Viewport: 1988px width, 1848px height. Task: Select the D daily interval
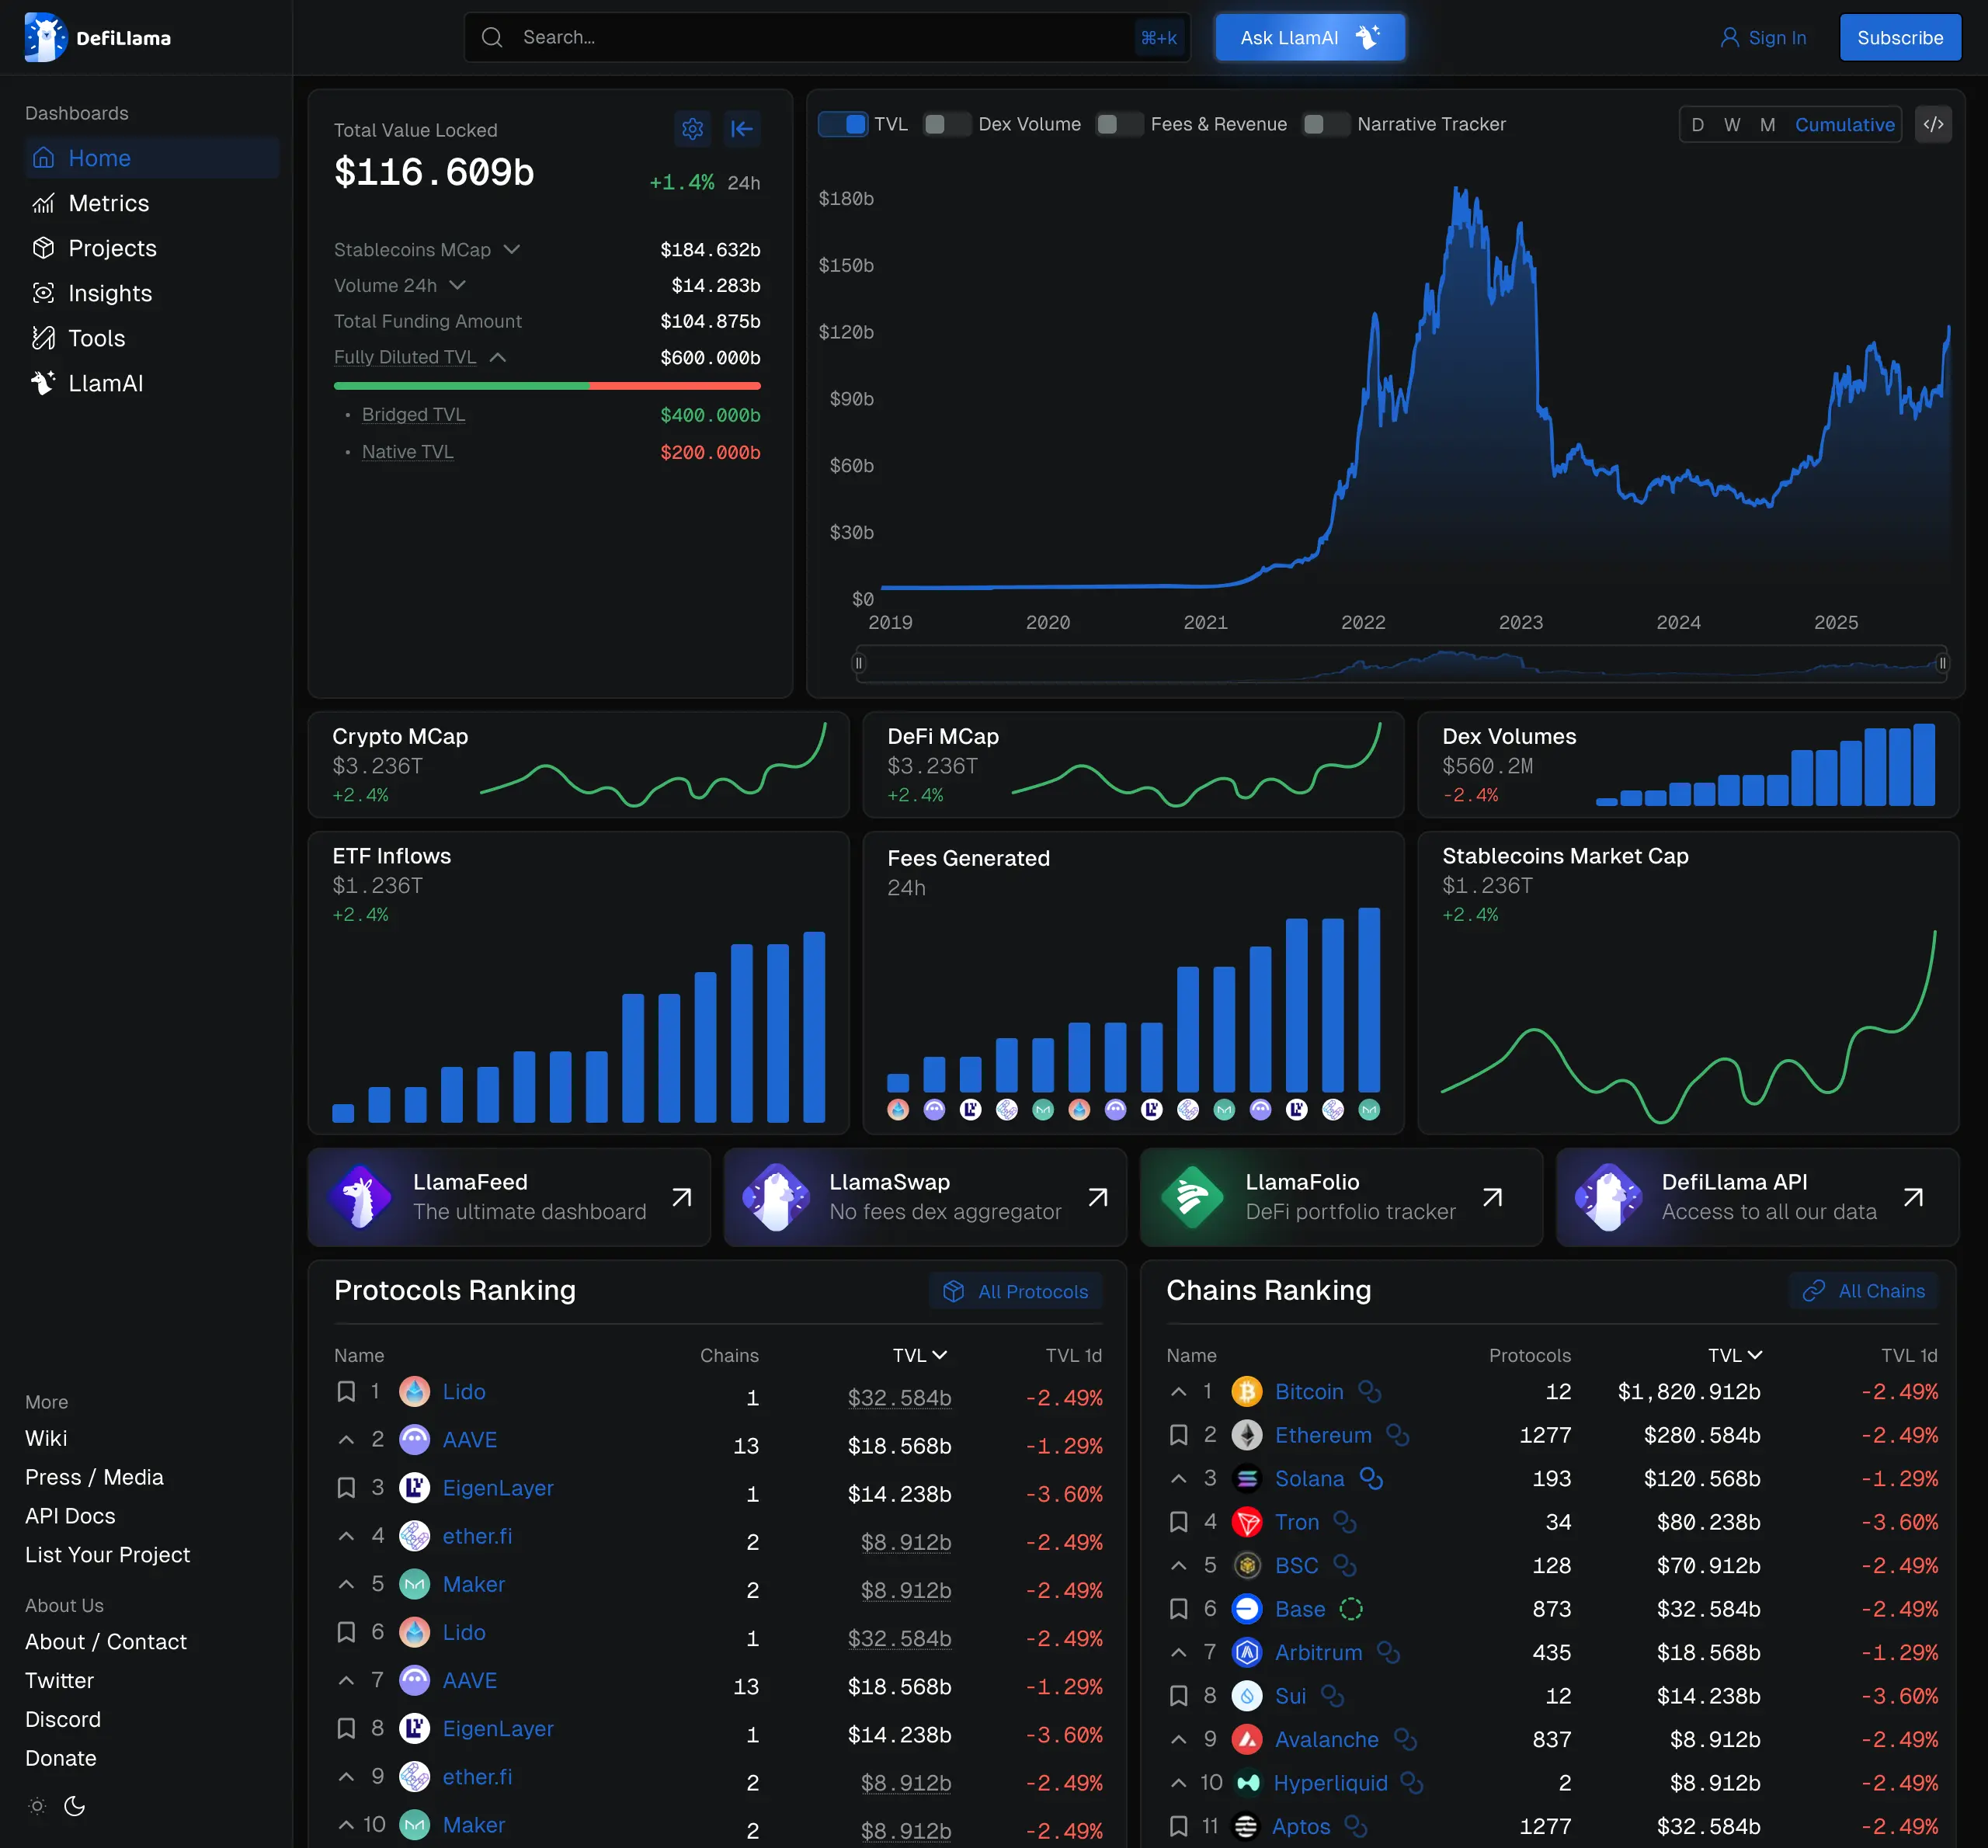(1697, 125)
